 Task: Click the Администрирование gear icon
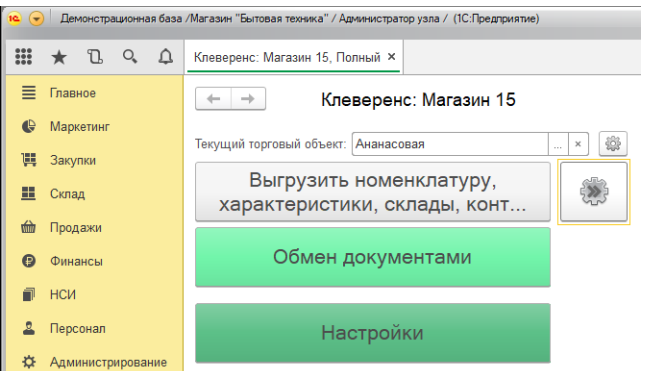28,362
